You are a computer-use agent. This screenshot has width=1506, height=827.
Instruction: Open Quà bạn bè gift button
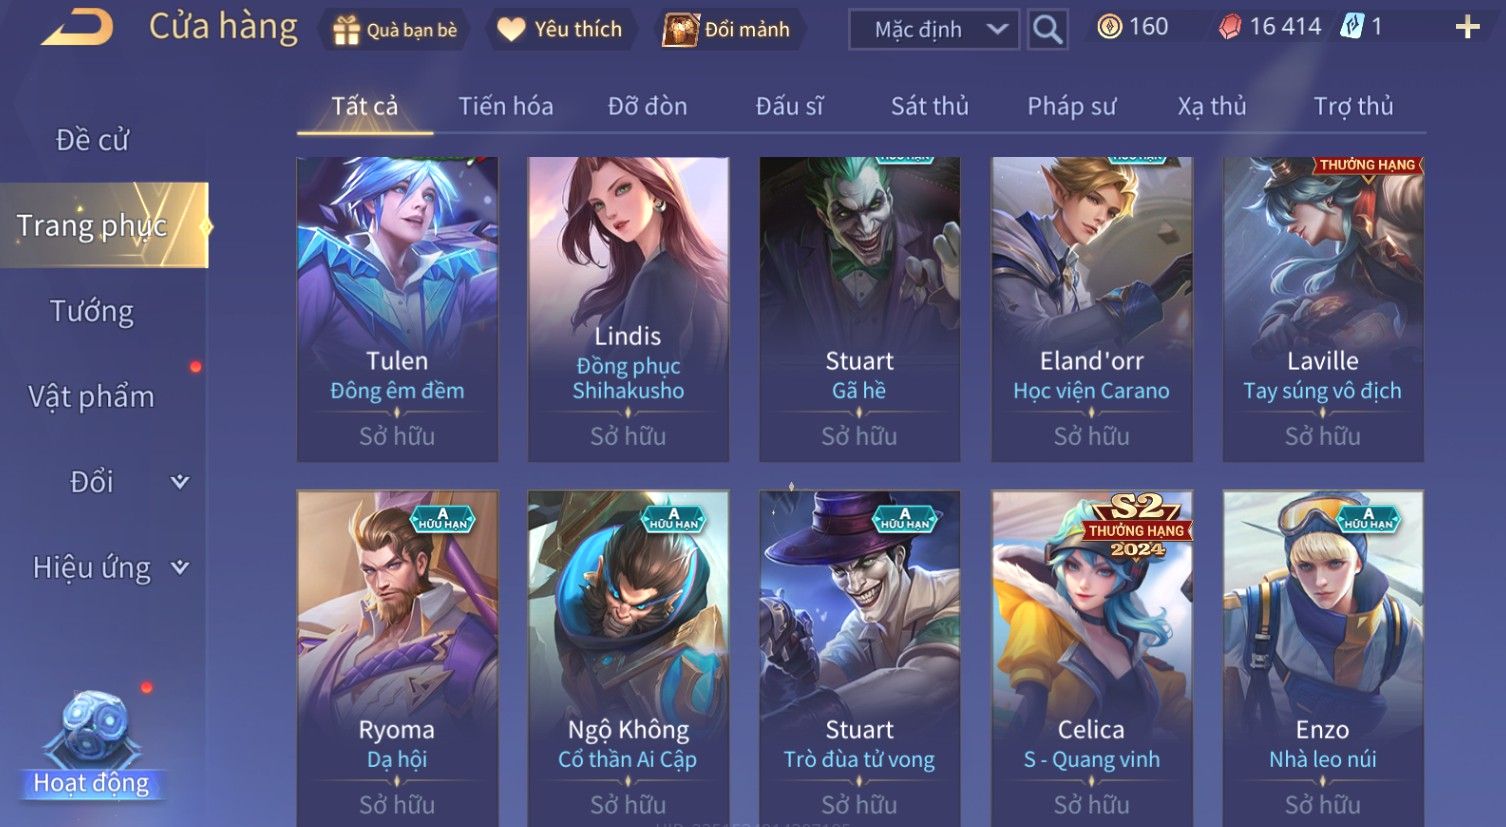point(395,30)
